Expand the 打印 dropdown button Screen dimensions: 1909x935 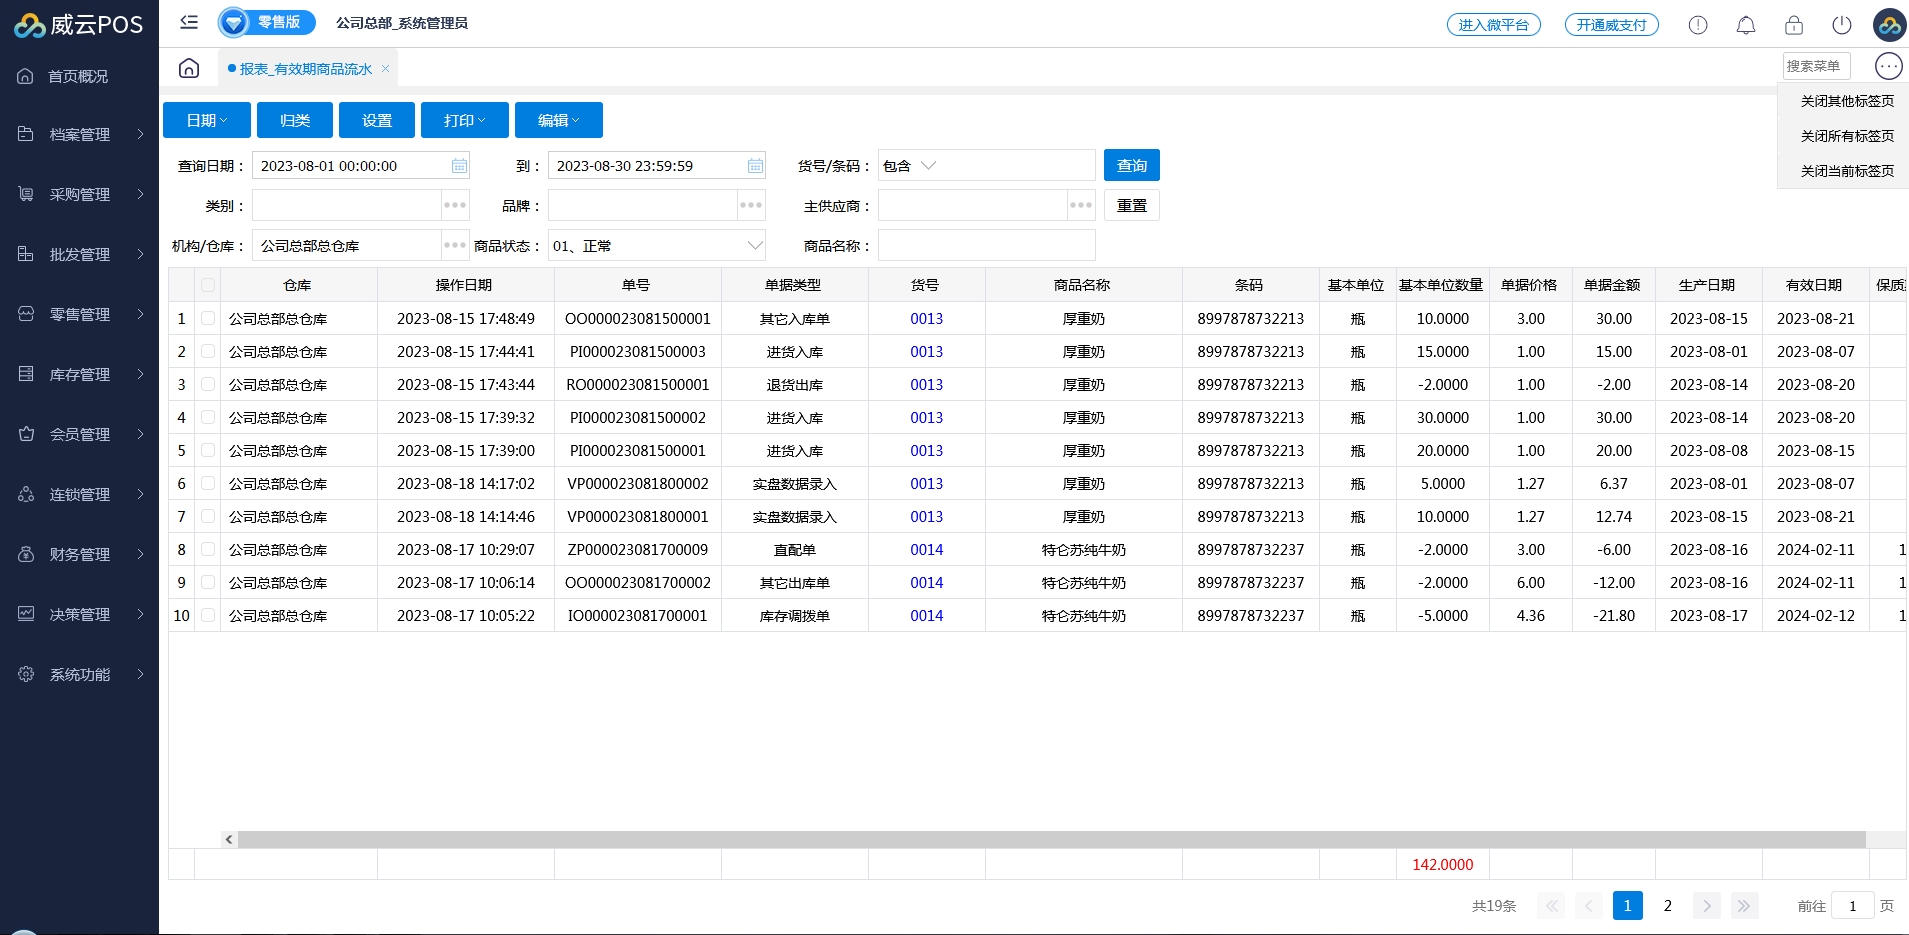tap(464, 121)
